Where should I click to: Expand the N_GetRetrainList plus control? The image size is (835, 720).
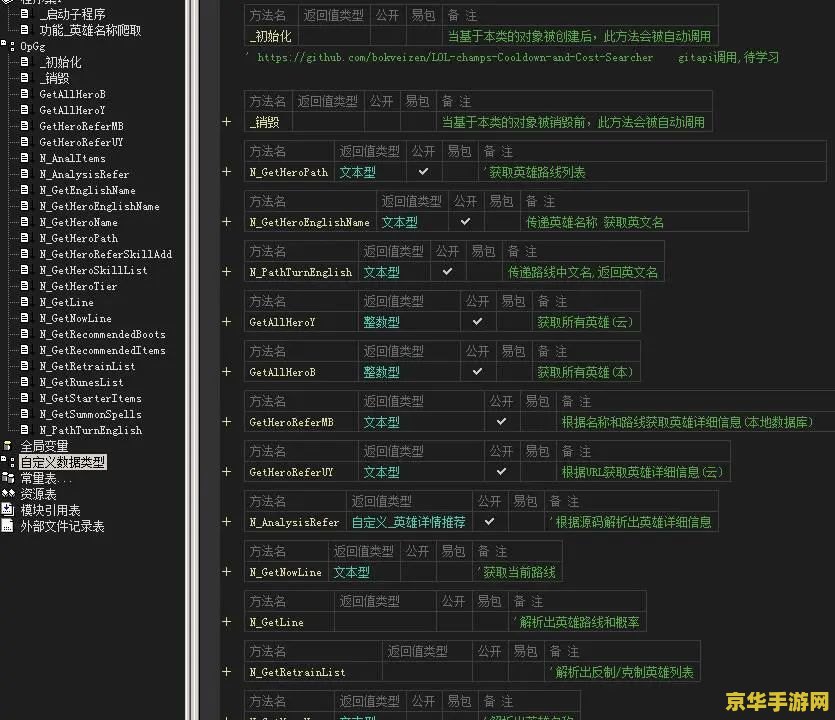point(227,672)
